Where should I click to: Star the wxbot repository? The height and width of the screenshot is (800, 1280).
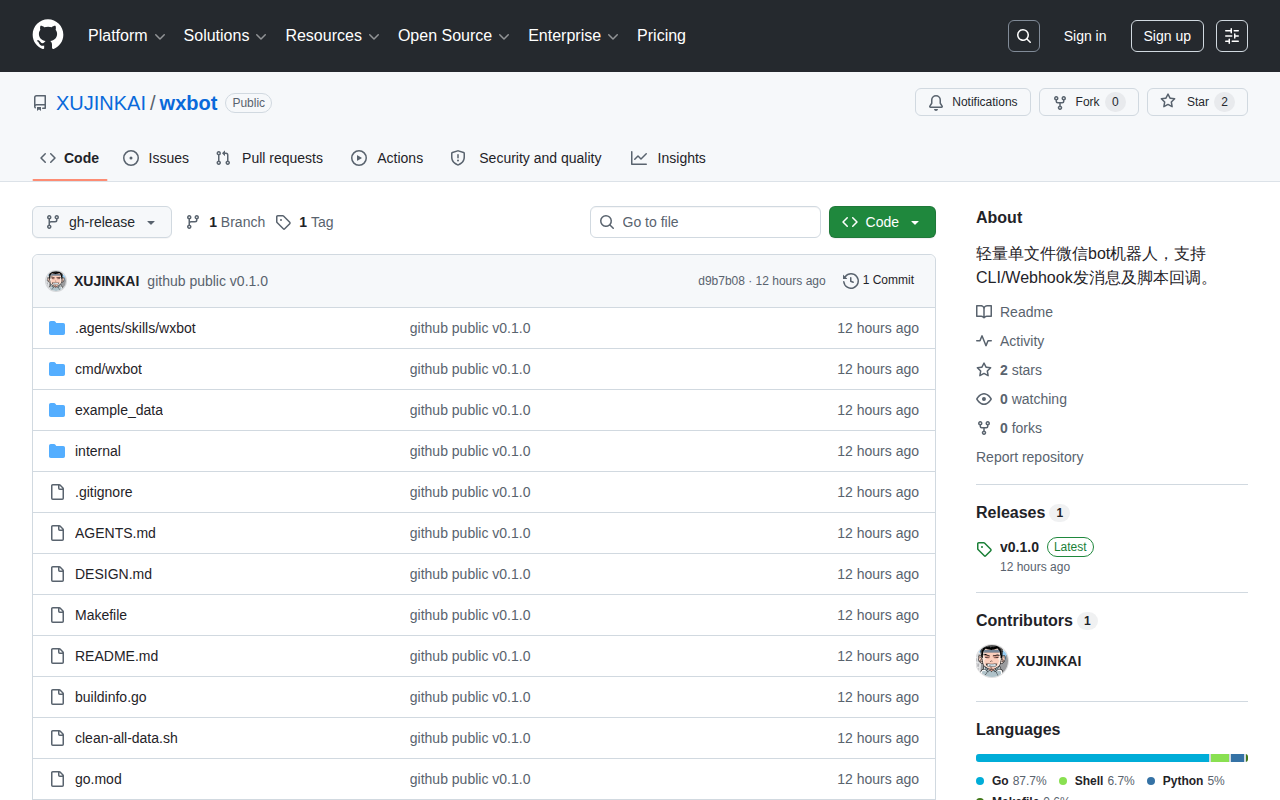[x=1197, y=102]
